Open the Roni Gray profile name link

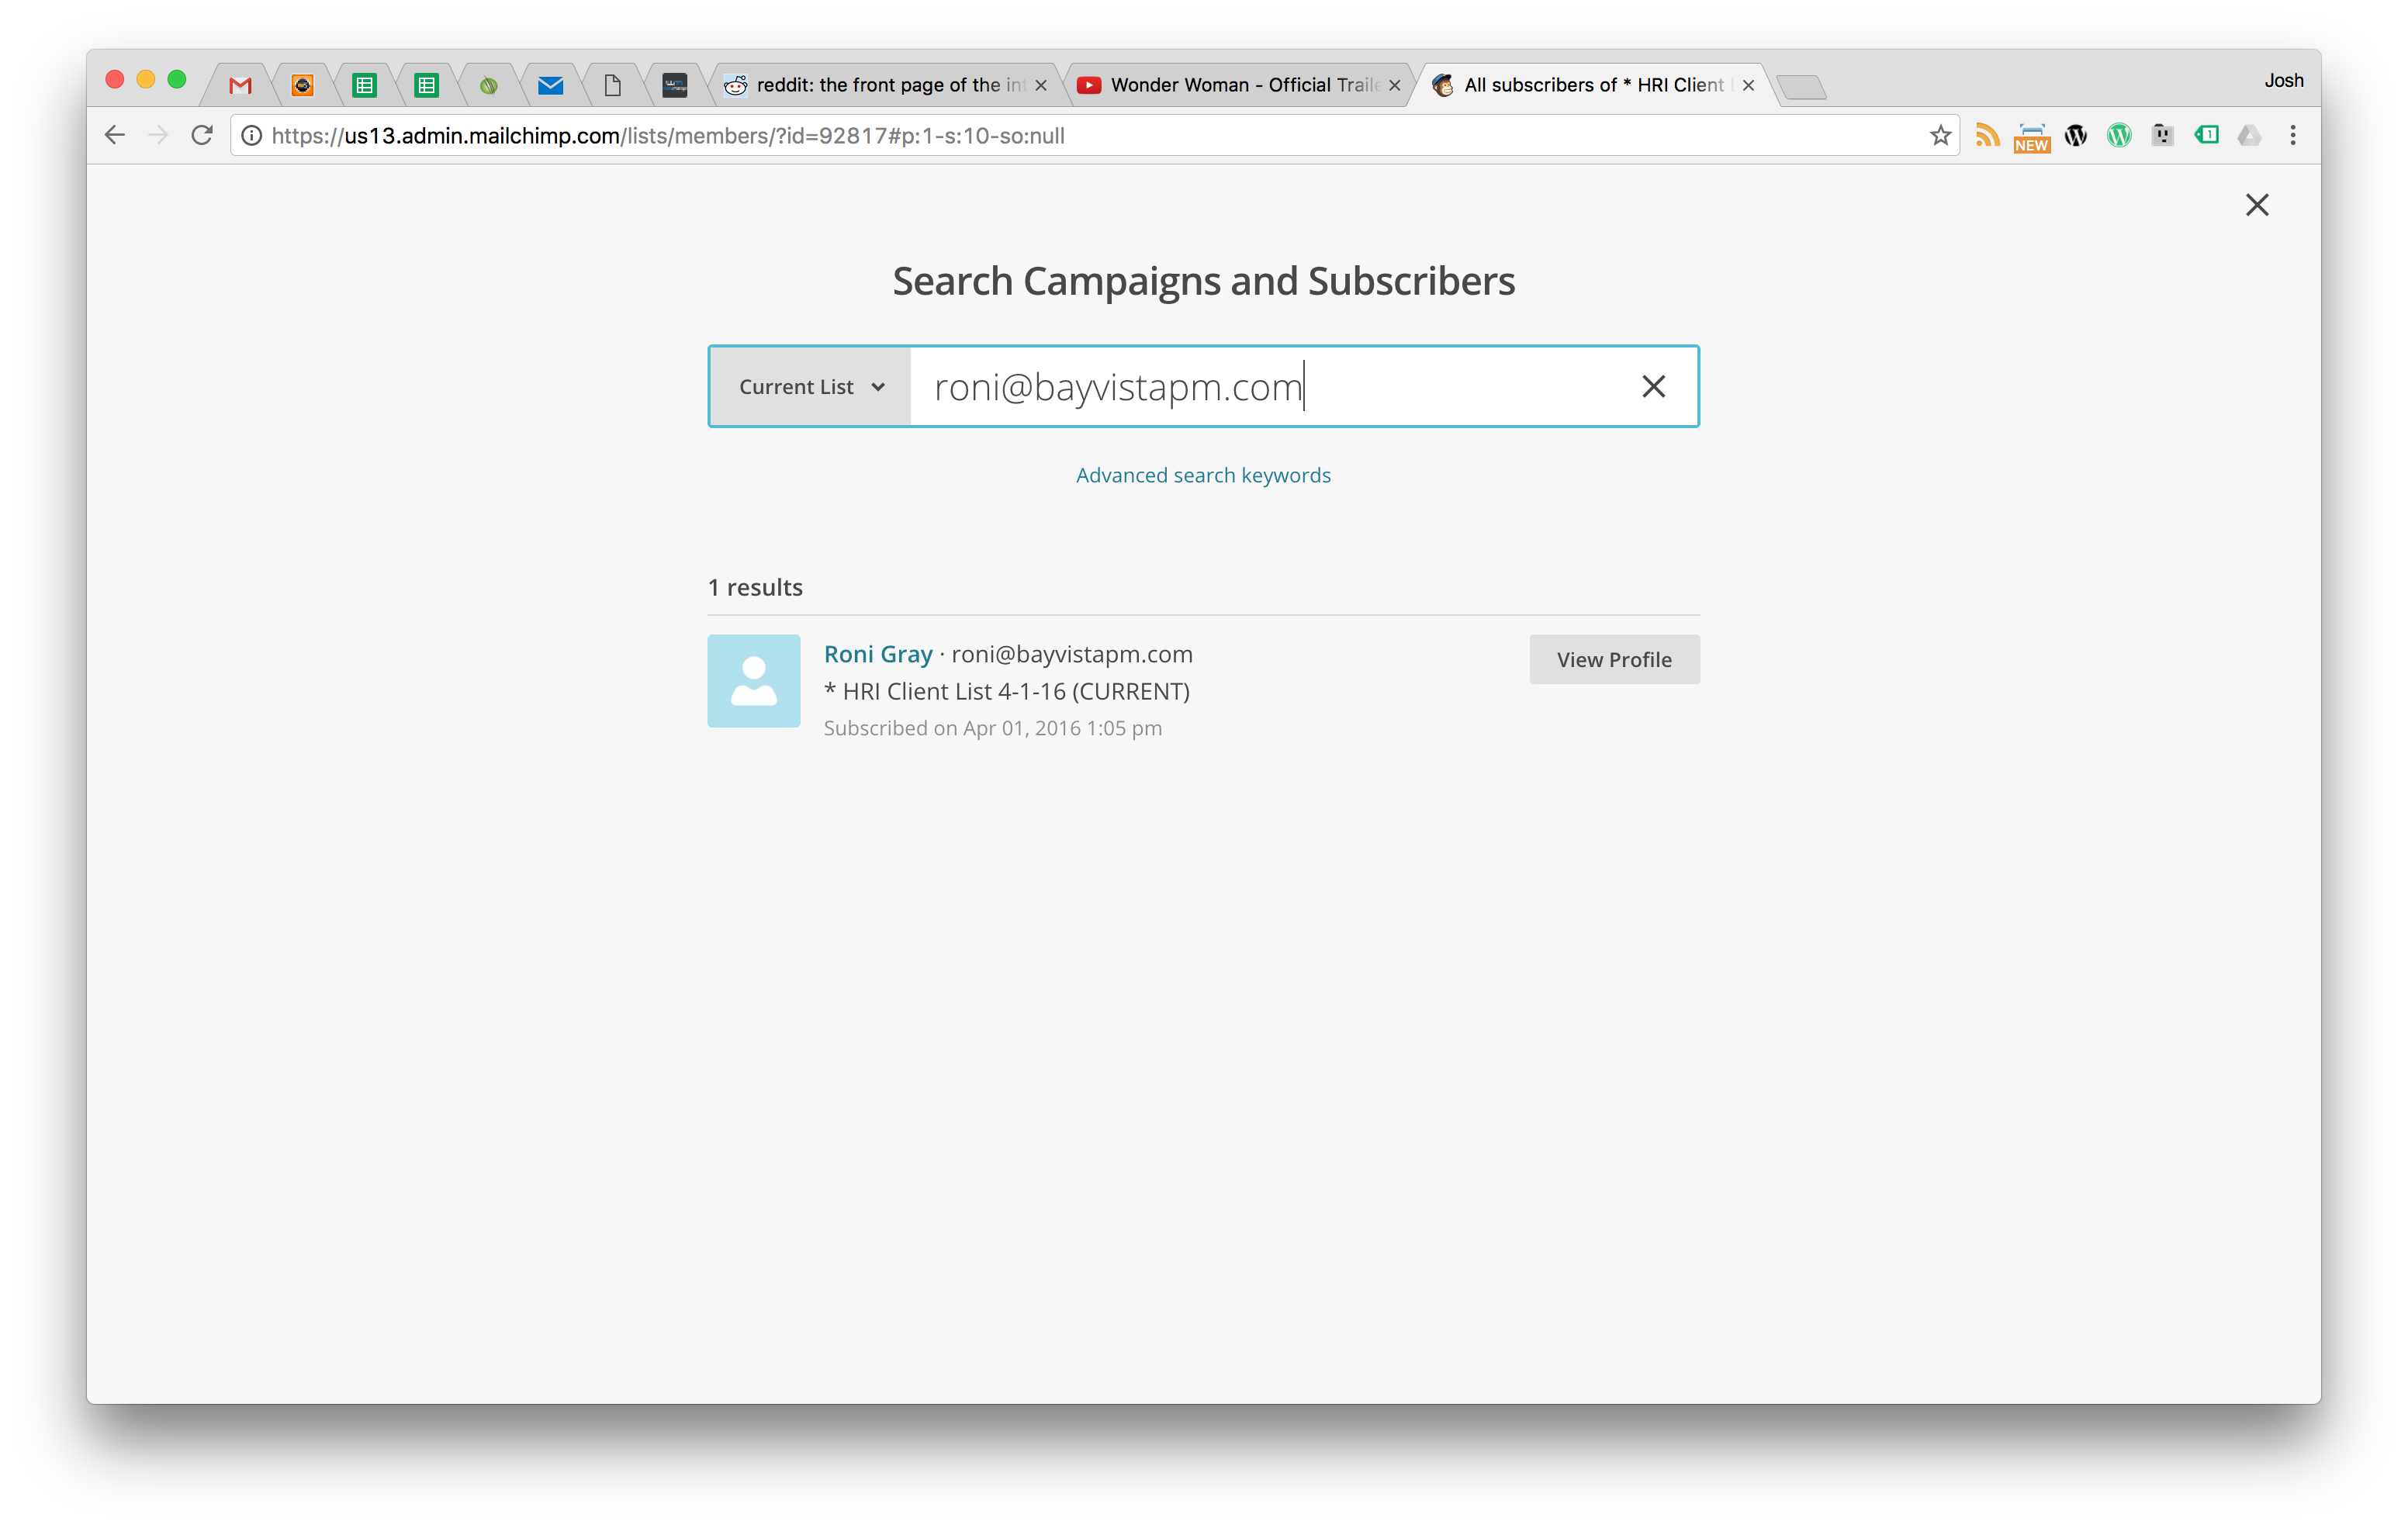point(877,654)
